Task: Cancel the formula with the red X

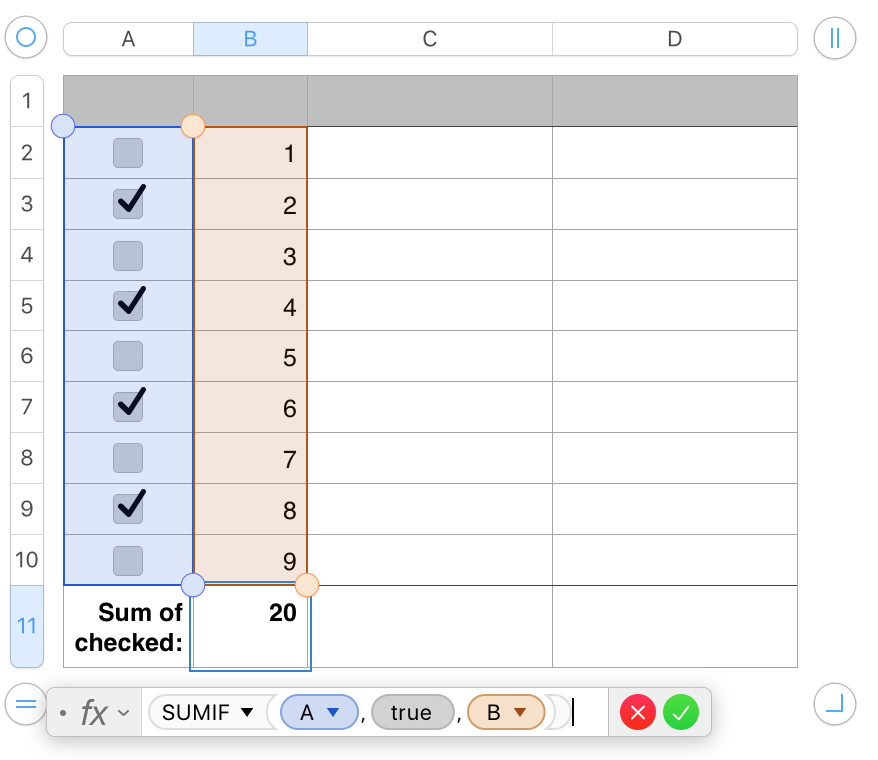Action: (638, 713)
